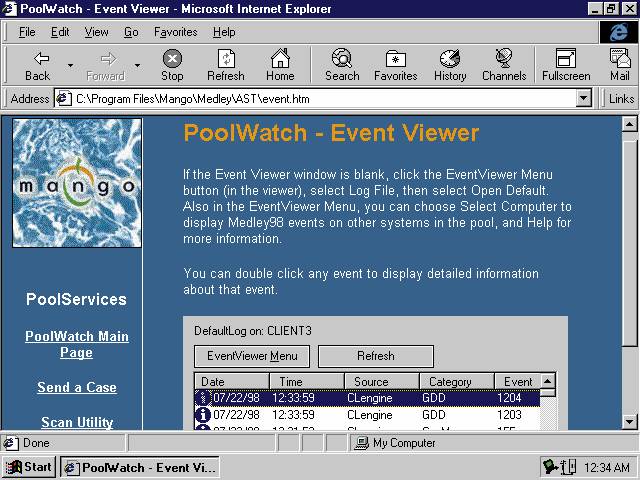Select PoolWatch taskbar window button

pyautogui.click(x=140, y=467)
